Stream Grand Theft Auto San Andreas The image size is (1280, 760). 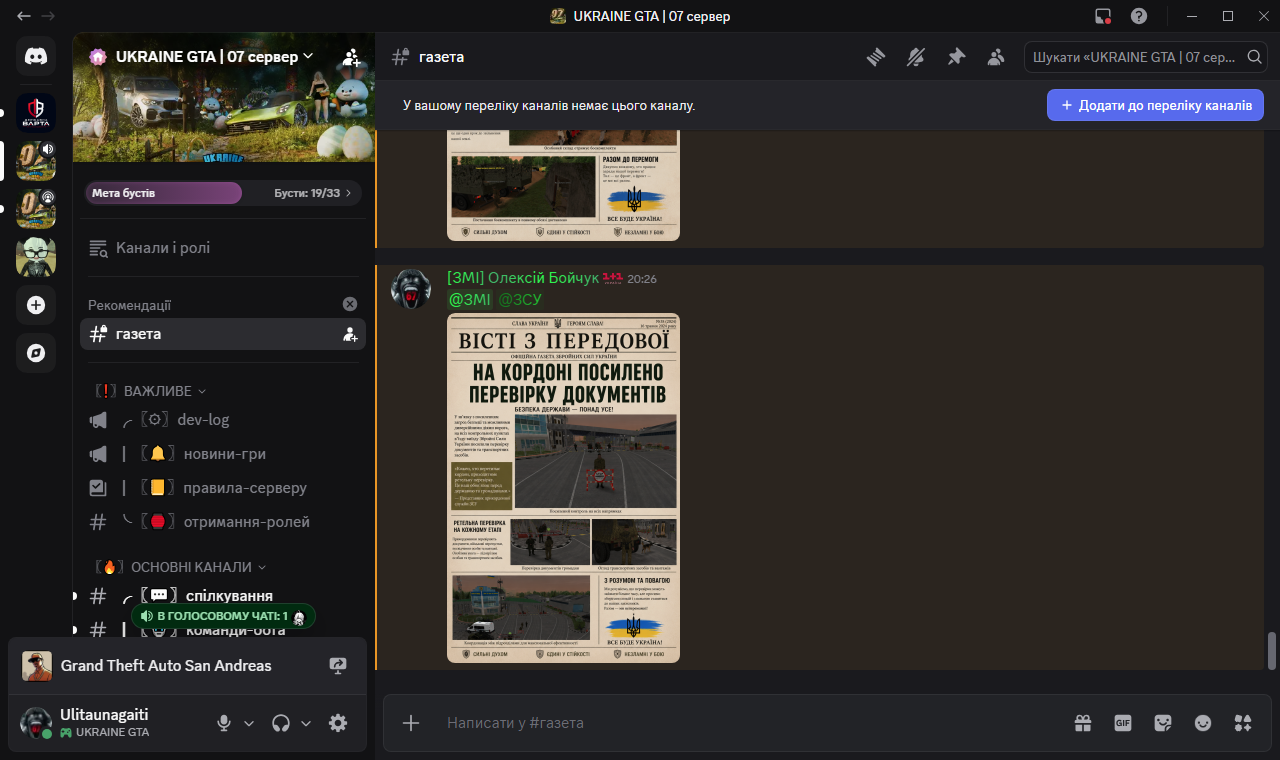pyautogui.click(x=337, y=665)
